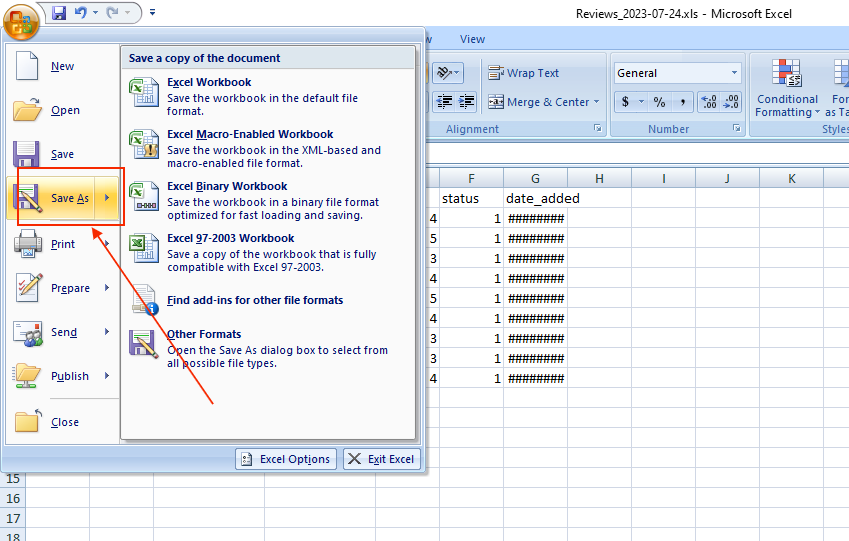This screenshot has width=849, height=541.
Task: Select column H header
Action: [x=599, y=178]
